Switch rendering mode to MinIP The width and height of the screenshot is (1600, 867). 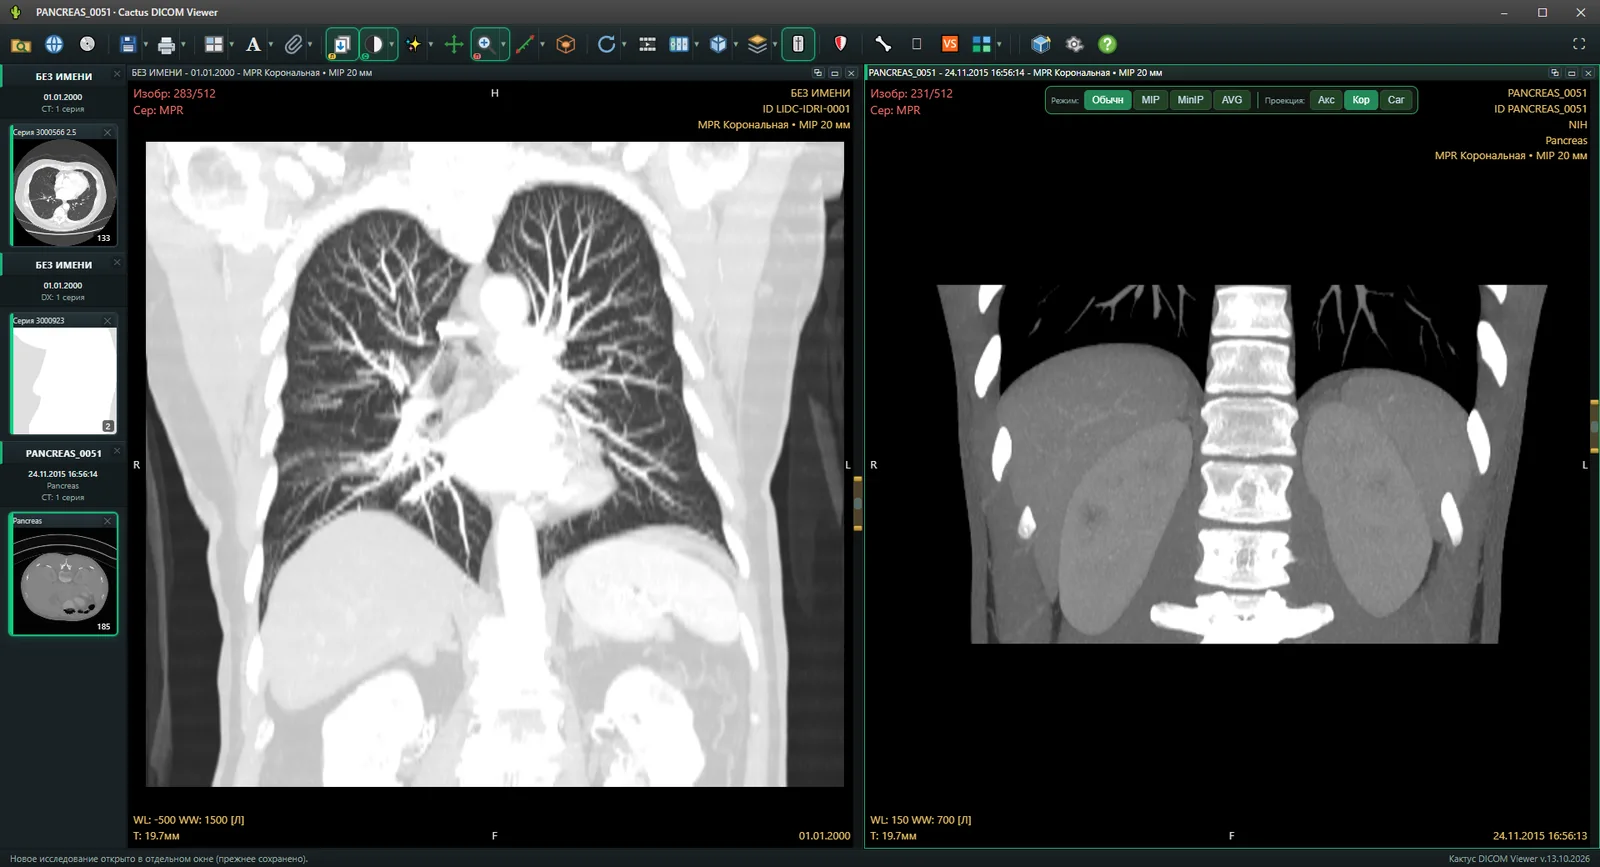1190,100
